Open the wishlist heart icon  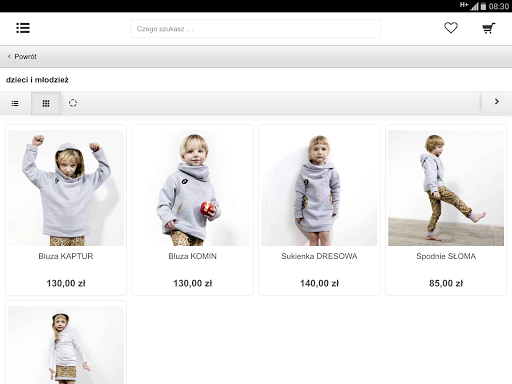(x=451, y=28)
